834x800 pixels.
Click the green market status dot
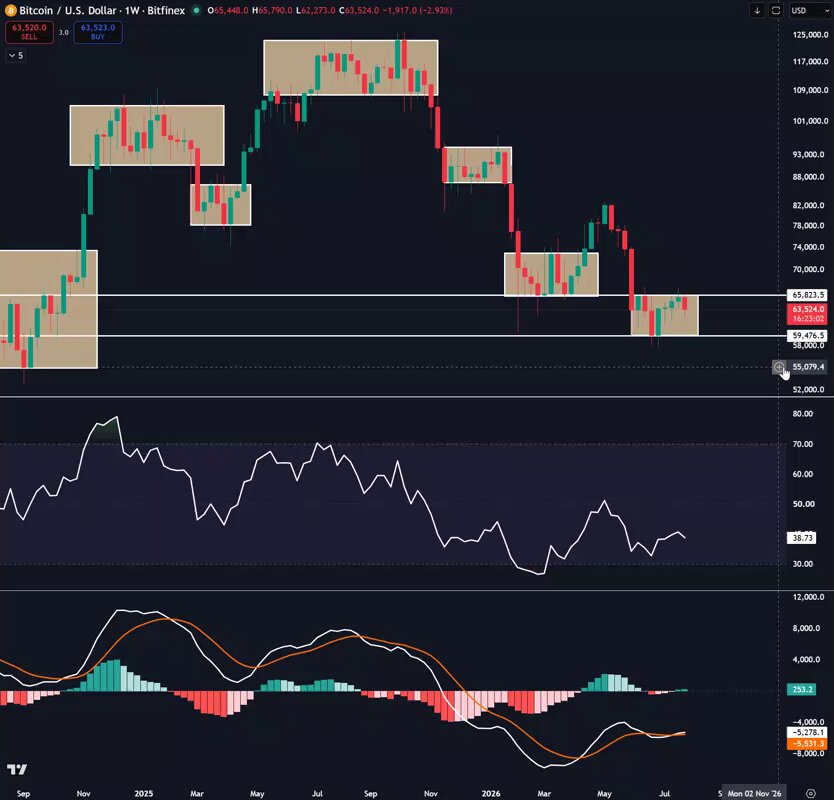[196, 10]
